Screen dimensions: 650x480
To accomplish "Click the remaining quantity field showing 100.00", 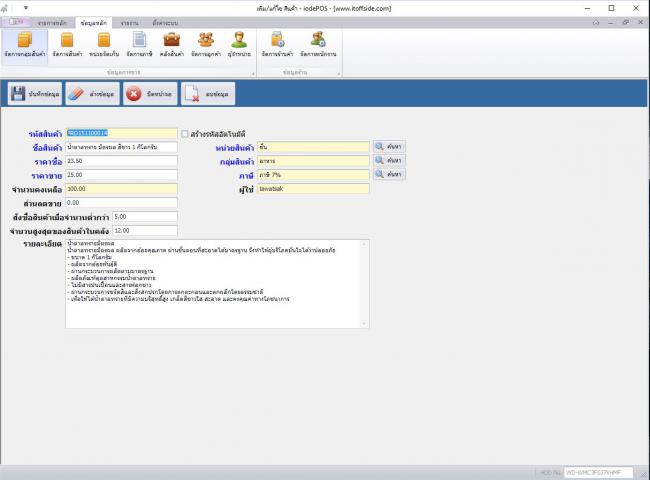I will [x=121, y=189].
